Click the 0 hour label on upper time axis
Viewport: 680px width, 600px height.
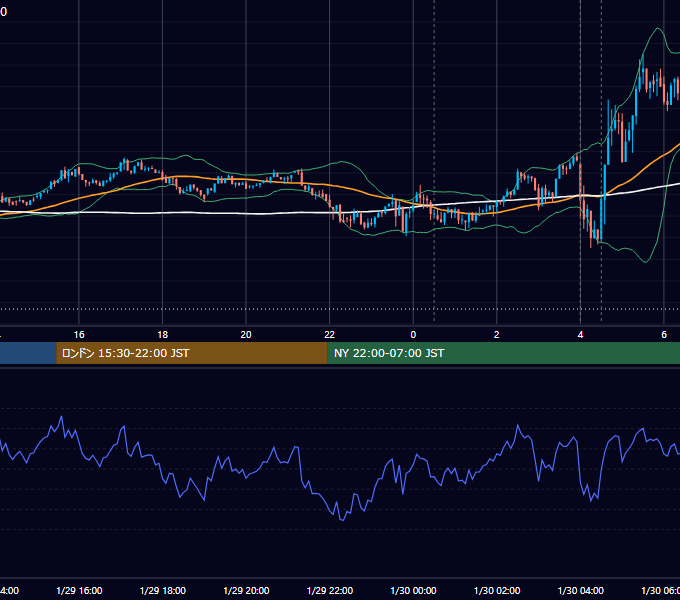pos(413,335)
